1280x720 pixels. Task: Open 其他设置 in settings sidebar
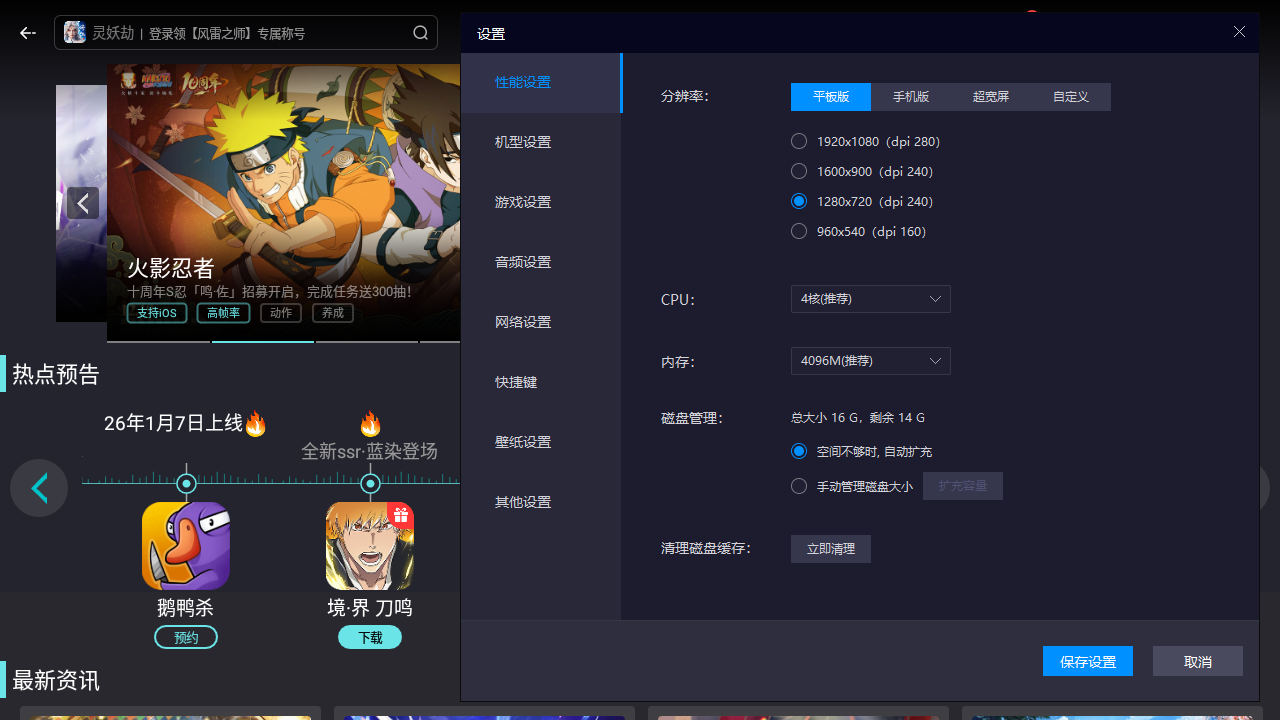(x=541, y=502)
